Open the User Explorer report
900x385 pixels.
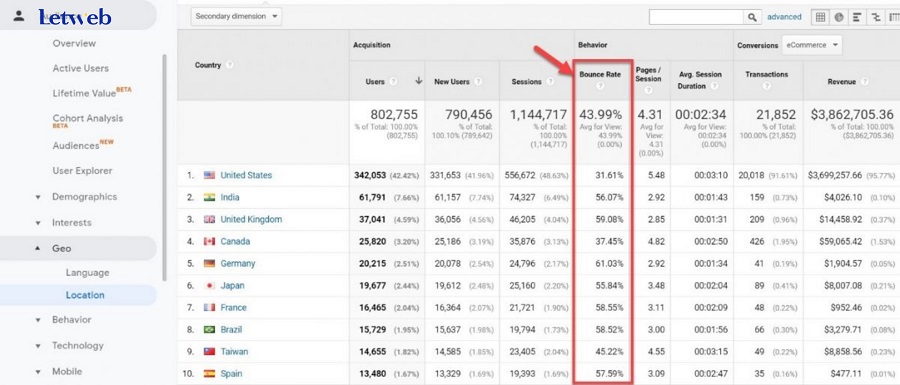click(x=82, y=170)
